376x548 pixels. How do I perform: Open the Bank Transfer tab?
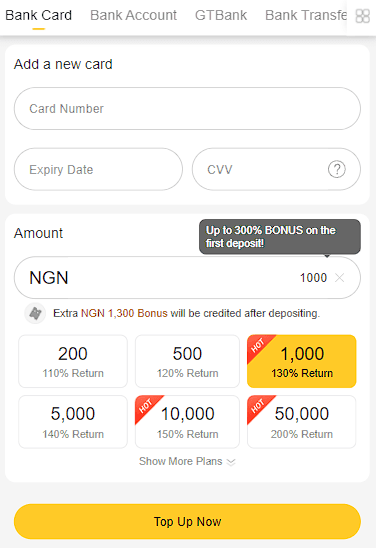[x=306, y=15]
